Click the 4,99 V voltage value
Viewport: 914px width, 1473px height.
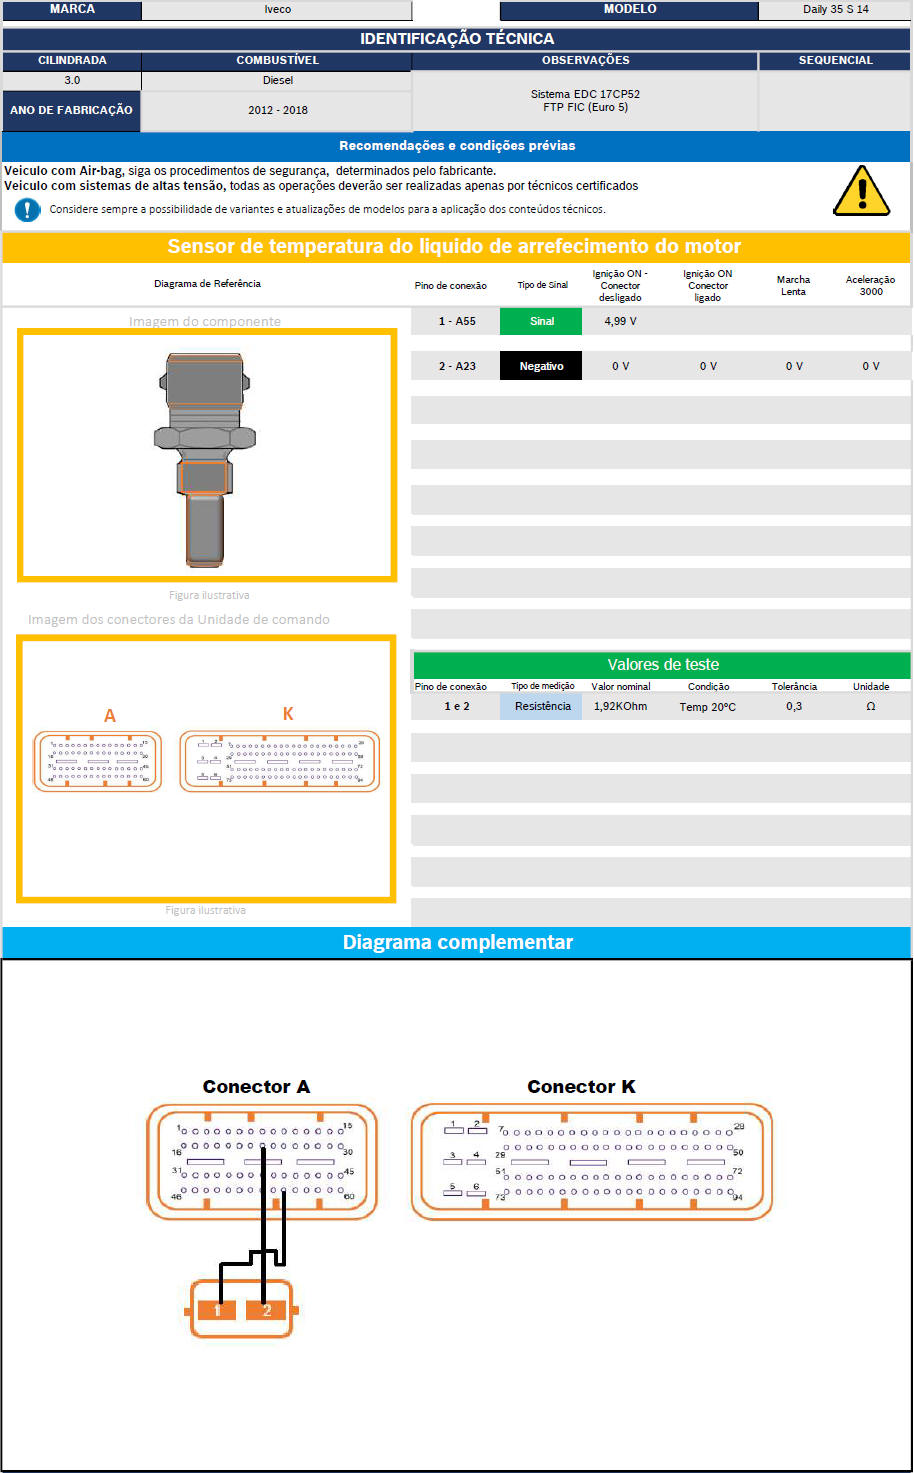pyautogui.click(x=620, y=322)
